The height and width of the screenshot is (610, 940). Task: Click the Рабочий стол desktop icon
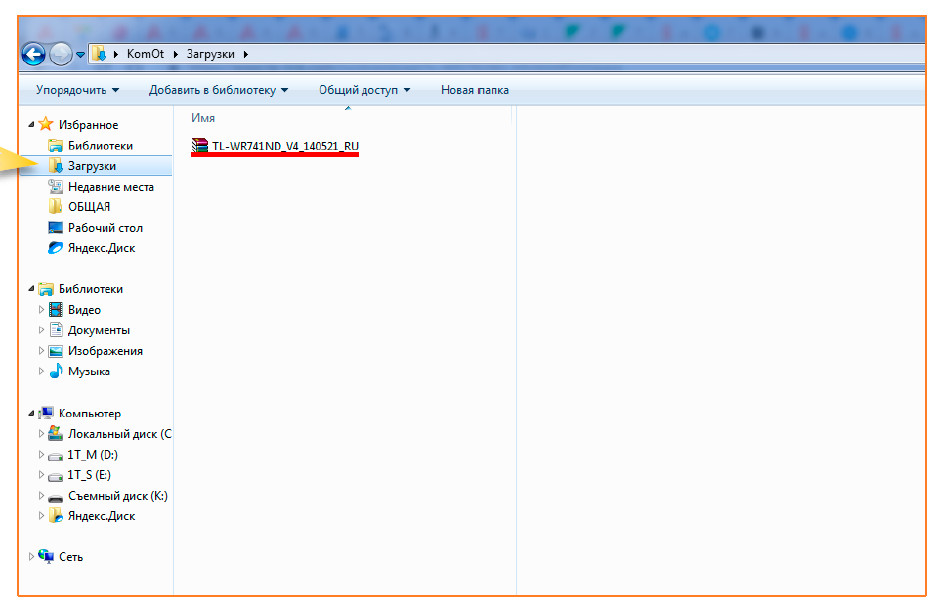[x=56, y=228]
